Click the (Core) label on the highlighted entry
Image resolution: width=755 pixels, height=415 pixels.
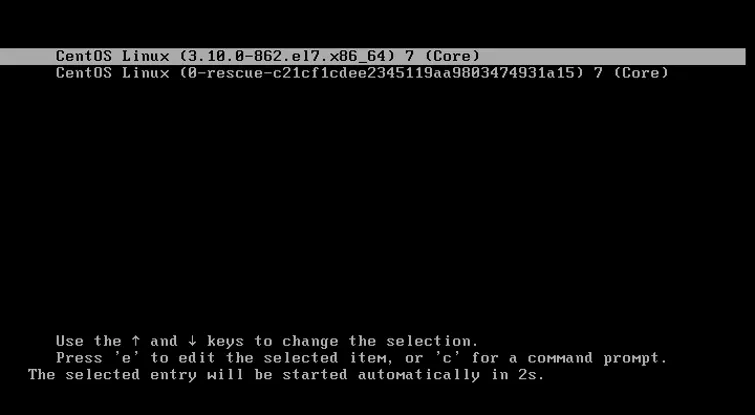coord(452,56)
